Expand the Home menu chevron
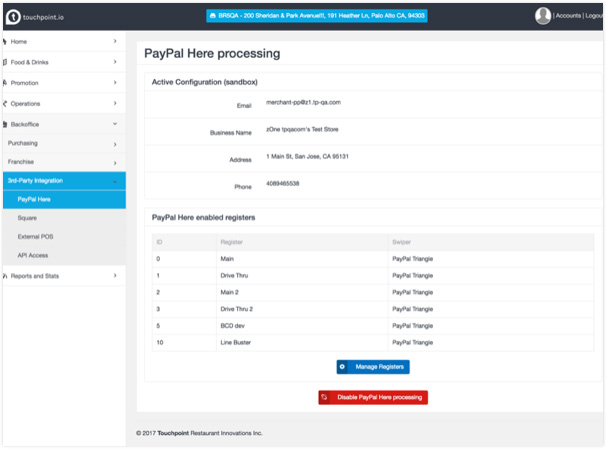The image size is (606, 449). coord(115,41)
